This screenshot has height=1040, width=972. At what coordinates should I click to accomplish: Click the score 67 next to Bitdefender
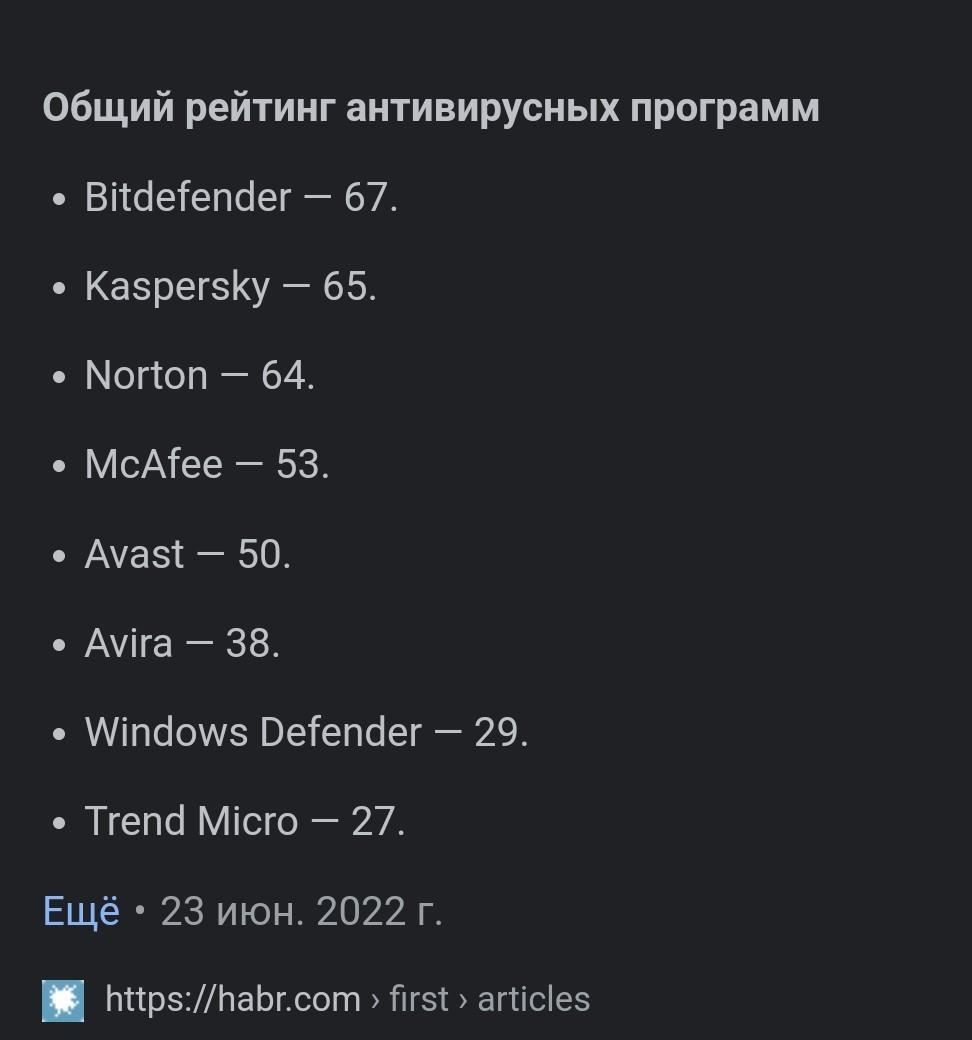pos(366,197)
